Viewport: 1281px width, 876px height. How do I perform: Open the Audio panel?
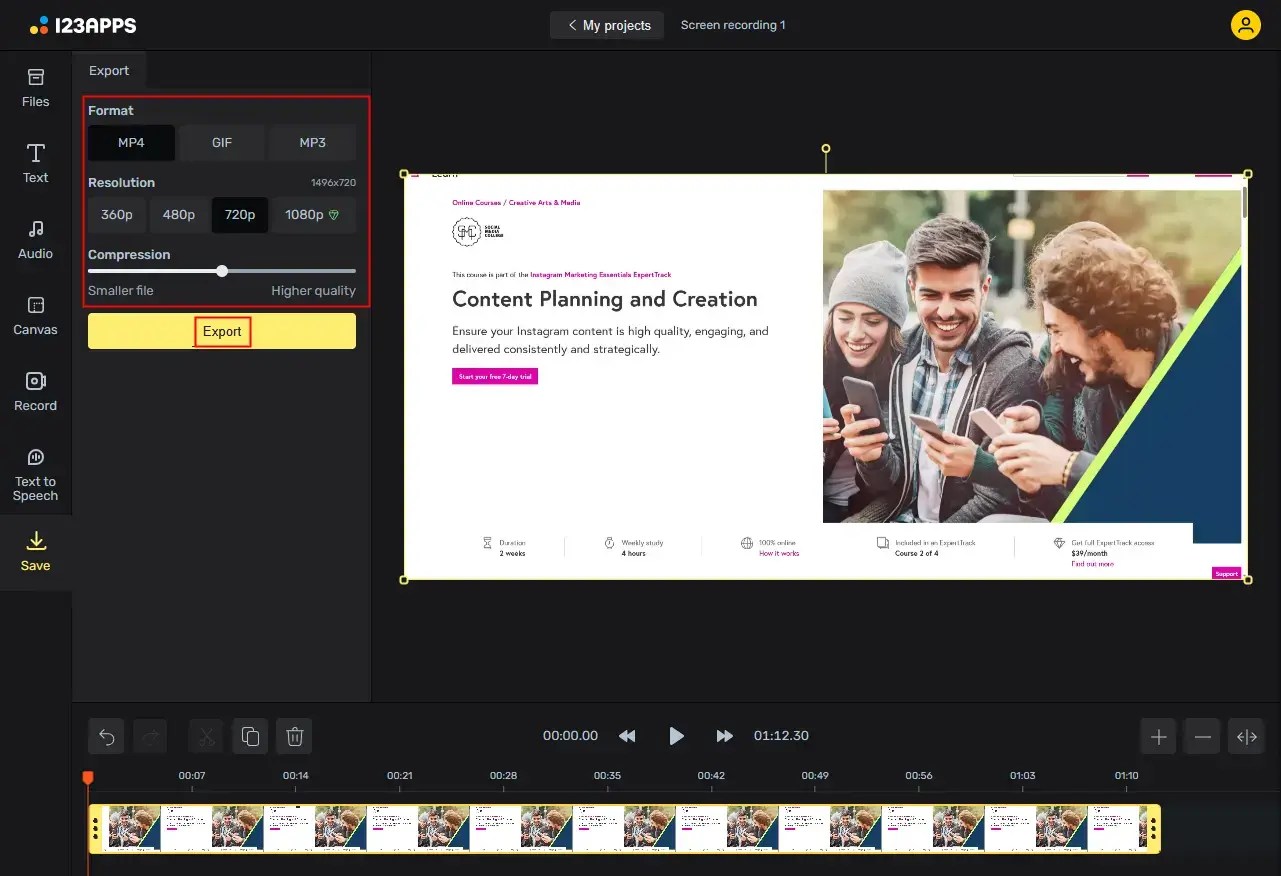pos(35,240)
